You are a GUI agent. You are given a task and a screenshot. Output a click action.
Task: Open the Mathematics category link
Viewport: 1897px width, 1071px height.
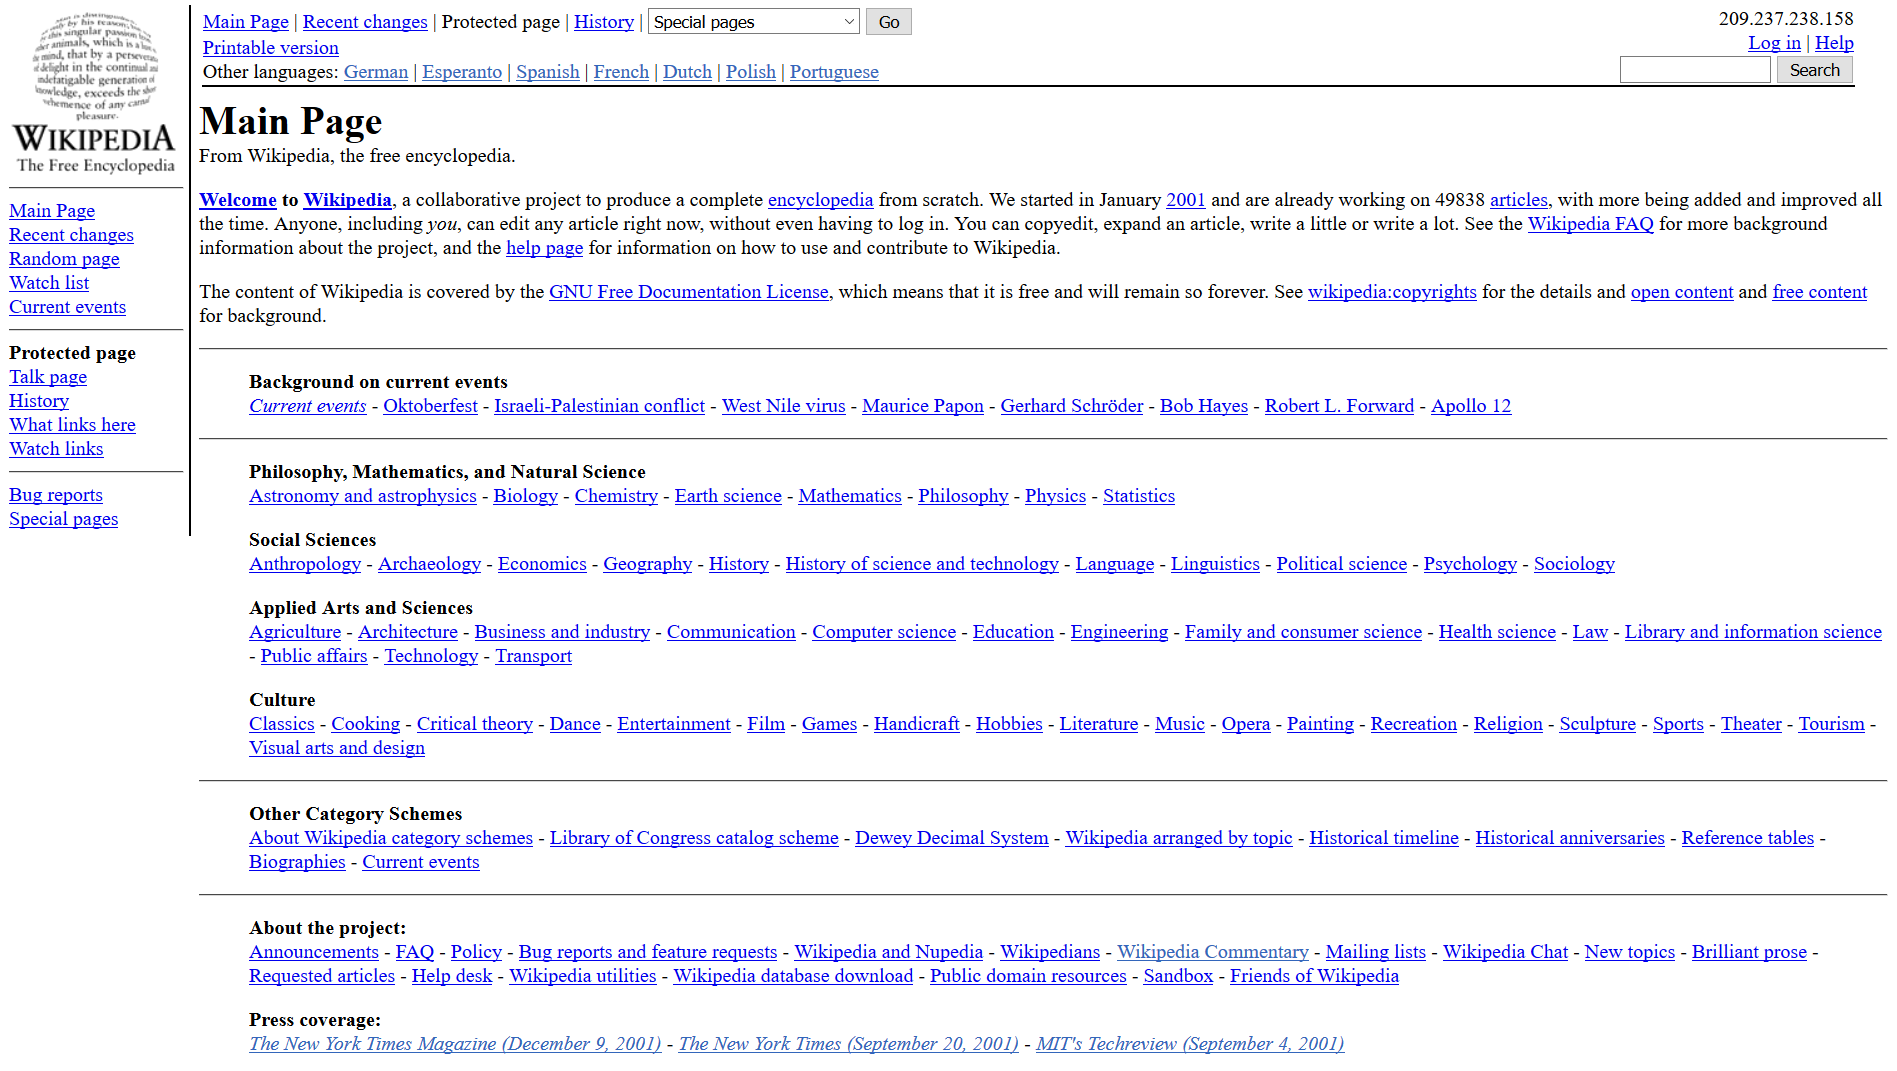[x=850, y=496]
